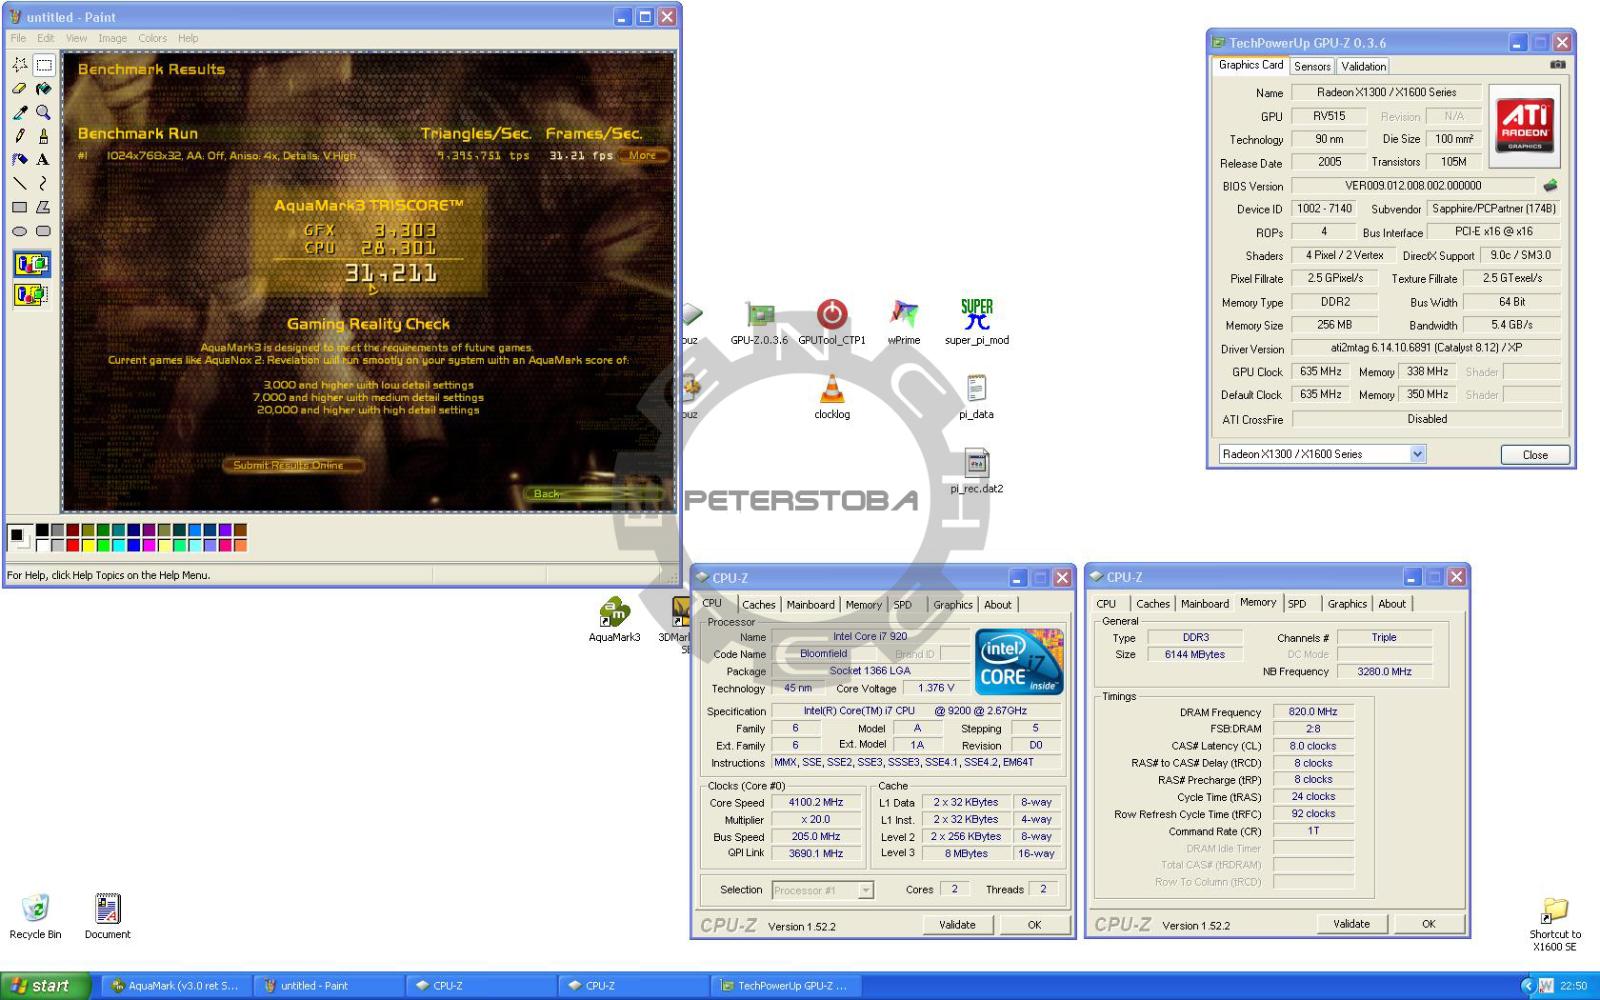Select the Rounded Rectangle tool
Image resolution: width=1600 pixels, height=1000 pixels.
coord(43,231)
